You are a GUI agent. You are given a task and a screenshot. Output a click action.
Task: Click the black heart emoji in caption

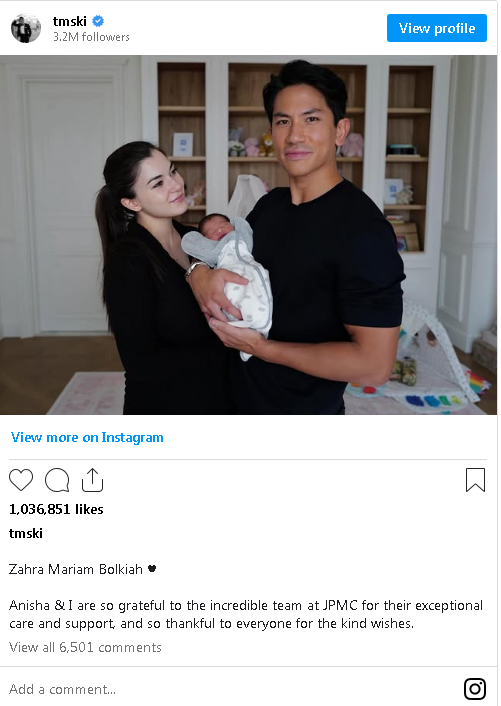pos(152,569)
